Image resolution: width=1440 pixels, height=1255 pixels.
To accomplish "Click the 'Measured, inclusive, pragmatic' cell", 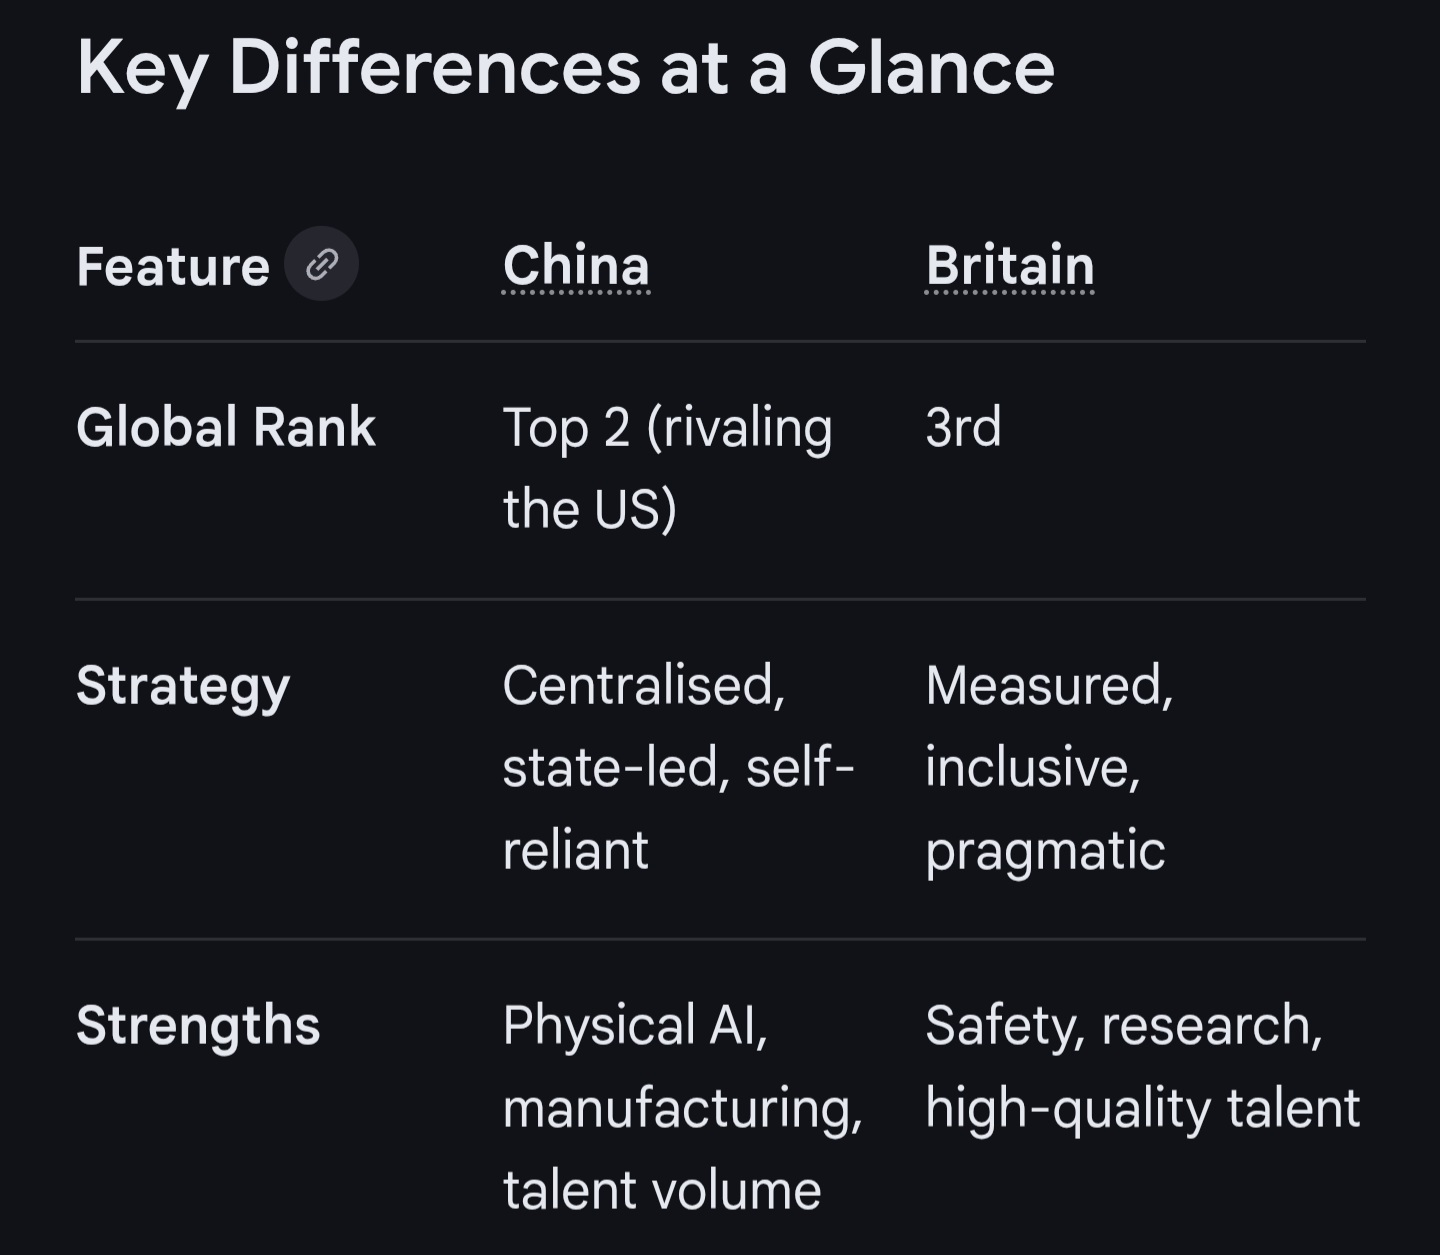I will 1049,768.
